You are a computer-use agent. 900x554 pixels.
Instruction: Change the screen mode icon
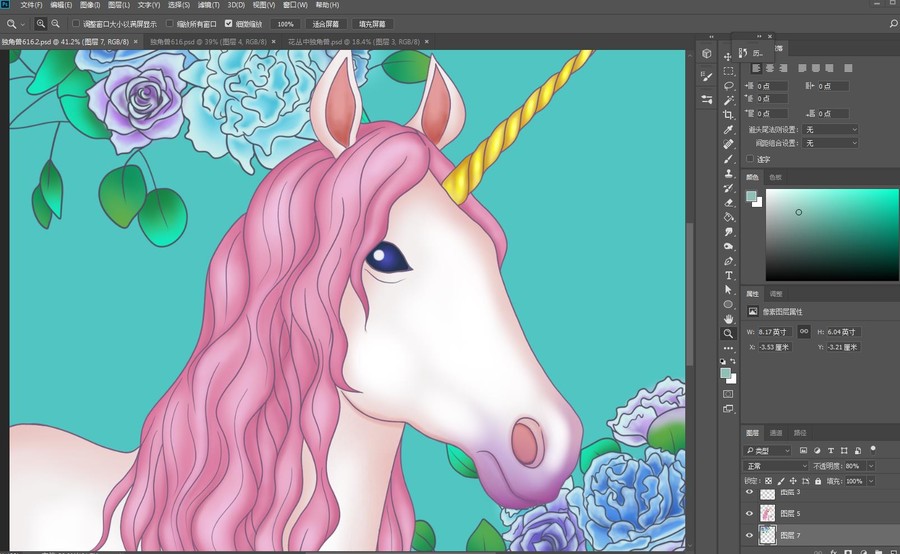click(728, 409)
